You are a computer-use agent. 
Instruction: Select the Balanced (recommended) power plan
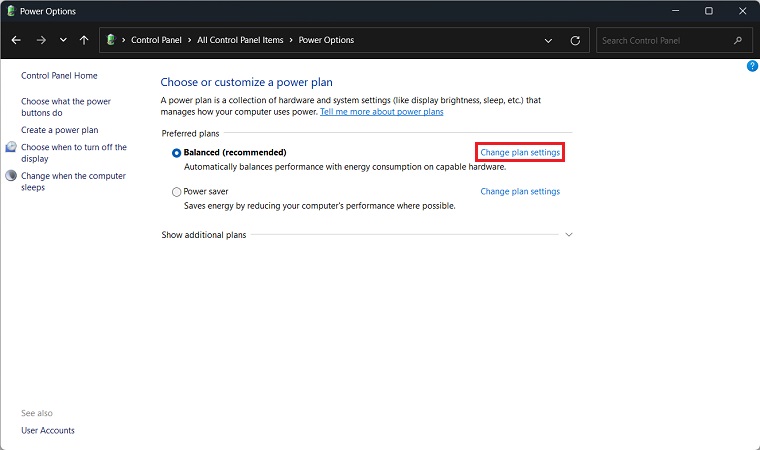point(177,153)
